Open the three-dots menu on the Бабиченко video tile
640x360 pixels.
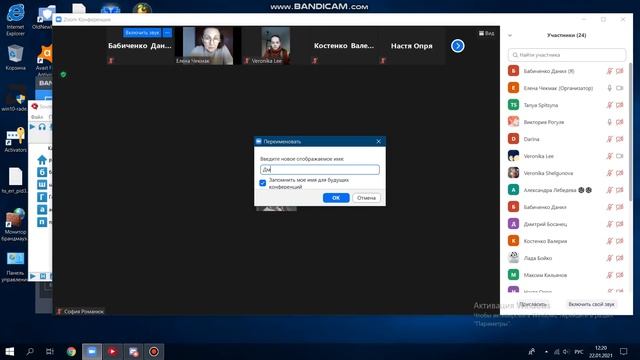[x=167, y=33]
